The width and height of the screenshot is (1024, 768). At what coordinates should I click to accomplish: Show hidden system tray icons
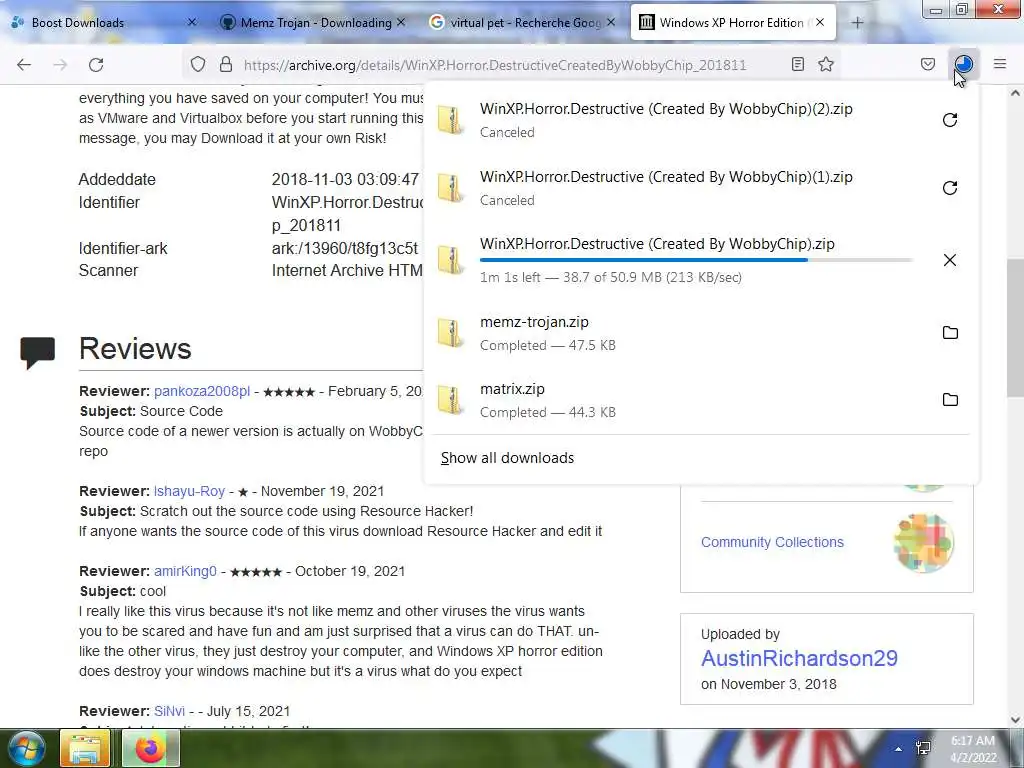[899, 749]
